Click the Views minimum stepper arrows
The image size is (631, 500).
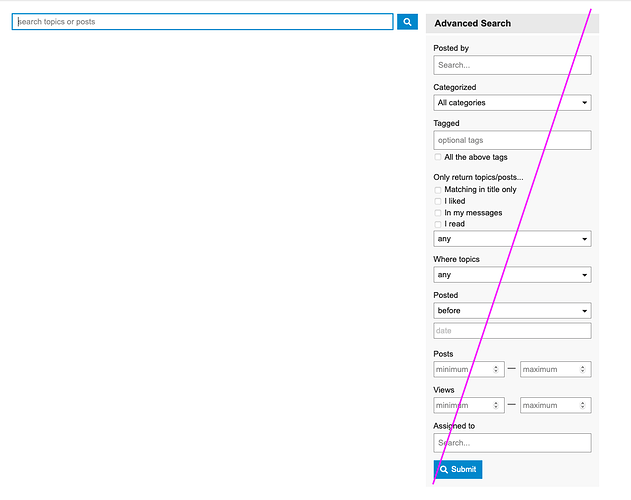pos(496,405)
